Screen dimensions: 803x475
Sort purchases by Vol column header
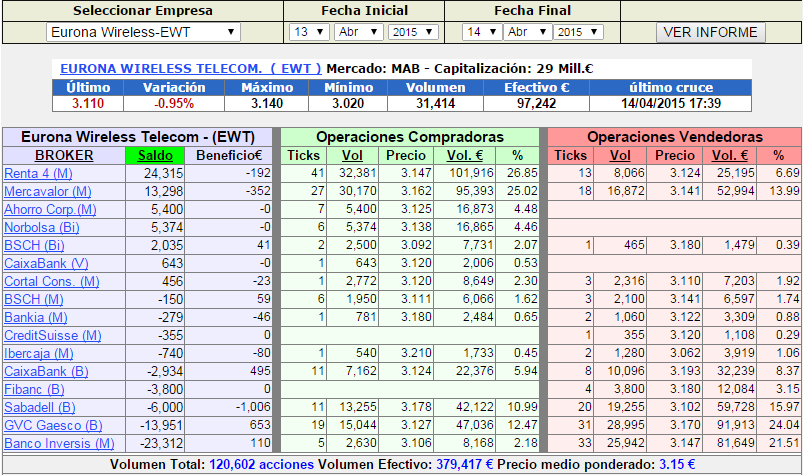point(352,155)
